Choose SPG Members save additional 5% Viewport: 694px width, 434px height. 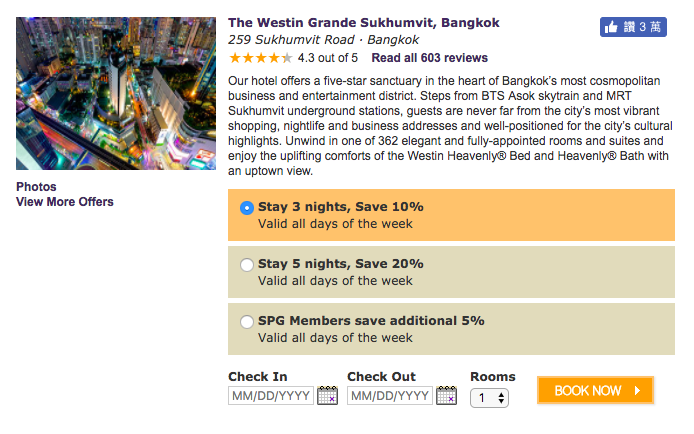tap(247, 322)
